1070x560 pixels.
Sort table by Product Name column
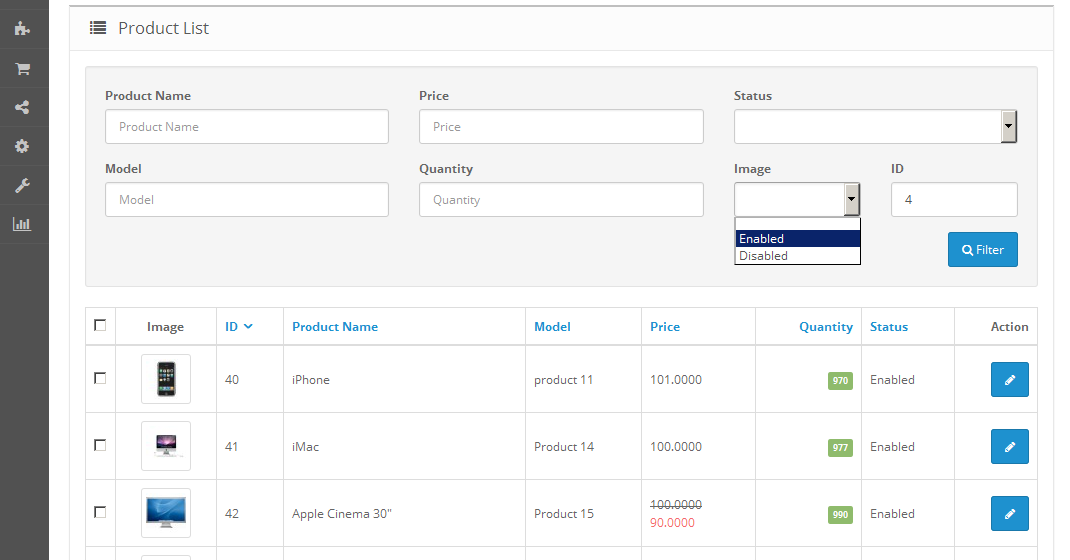tap(335, 327)
